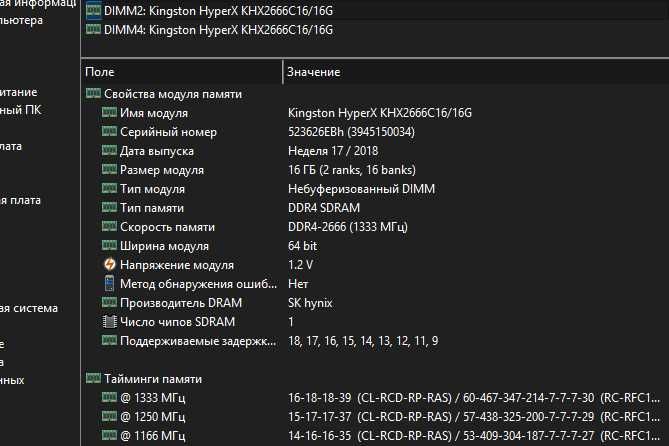
Task: Open the 'ный ПК' item in left tree
Action: pos(20,110)
